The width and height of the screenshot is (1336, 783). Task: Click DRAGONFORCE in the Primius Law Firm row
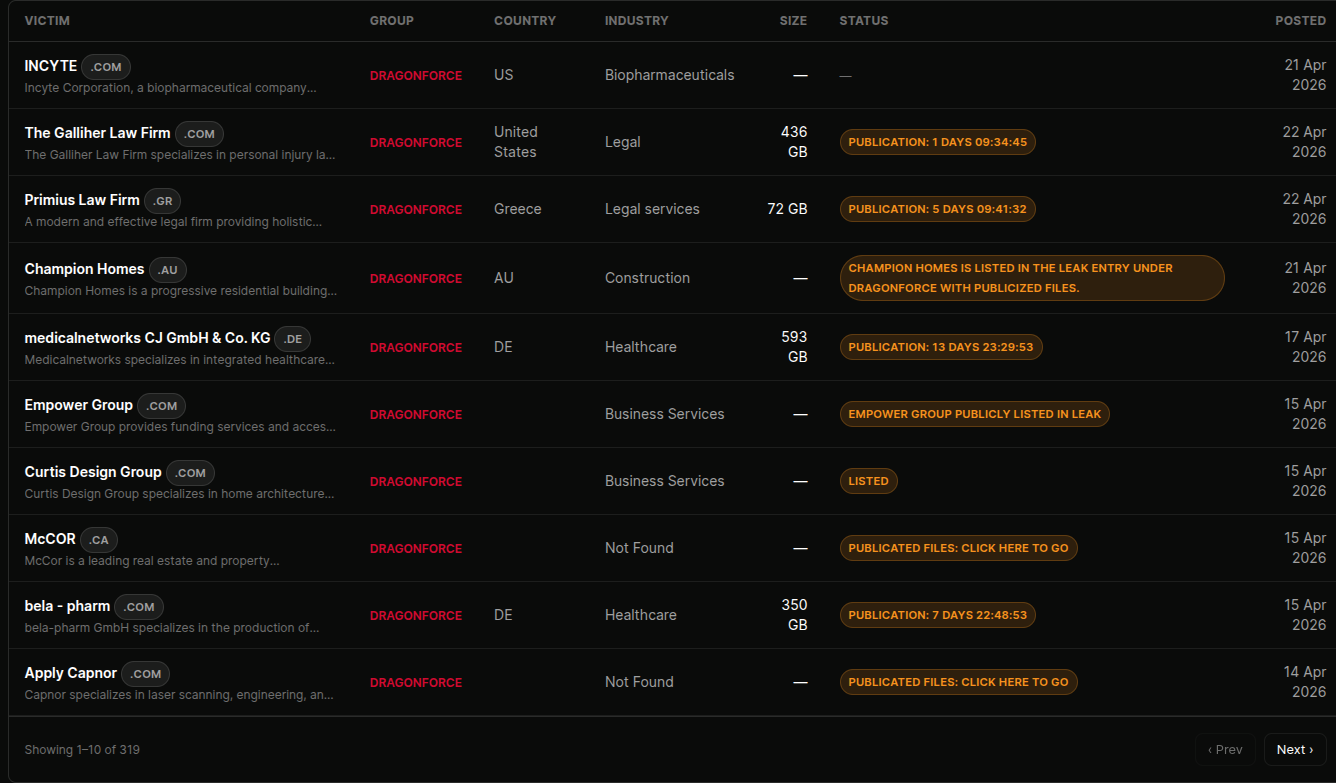pos(416,210)
